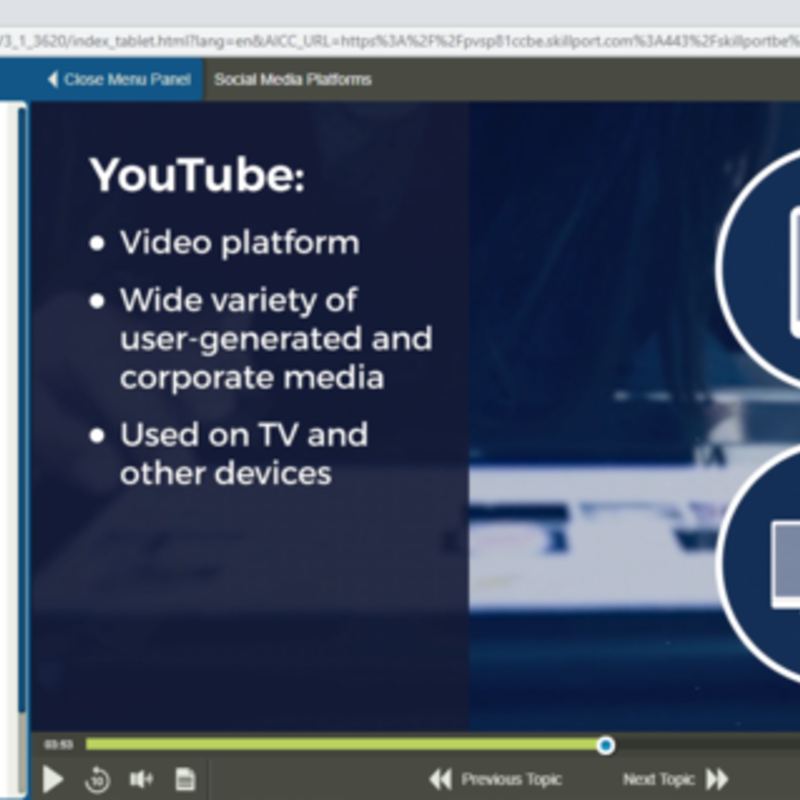Click the Social Media Platforms title

pyautogui.click(x=292, y=80)
